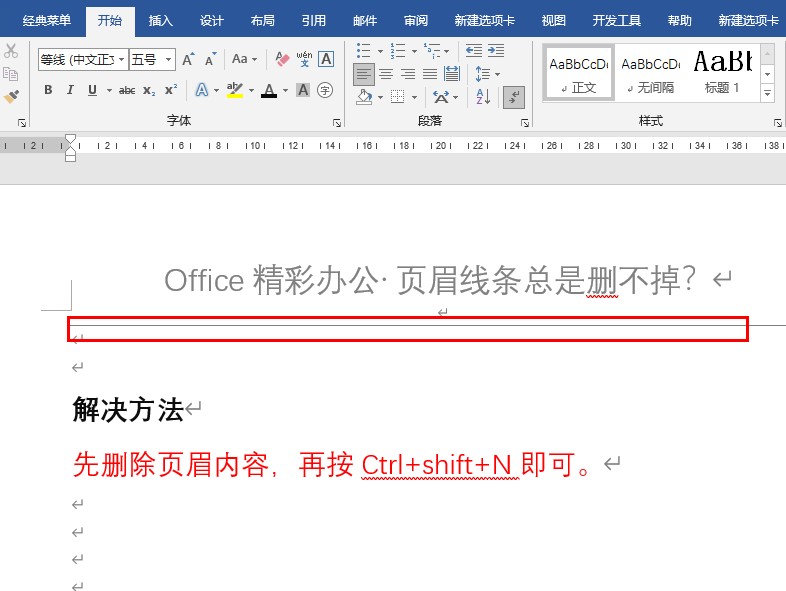
Task: Apply yellow text highlight color
Action: coord(235,90)
